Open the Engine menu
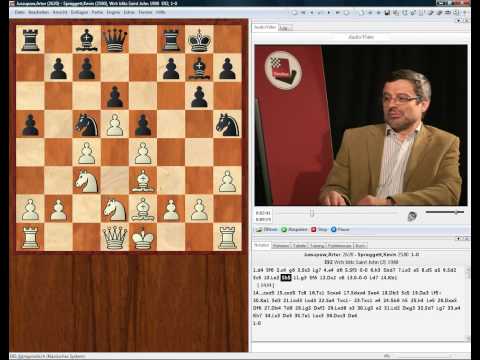The width and height of the screenshot is (480, 360). [x=113, y=12]
